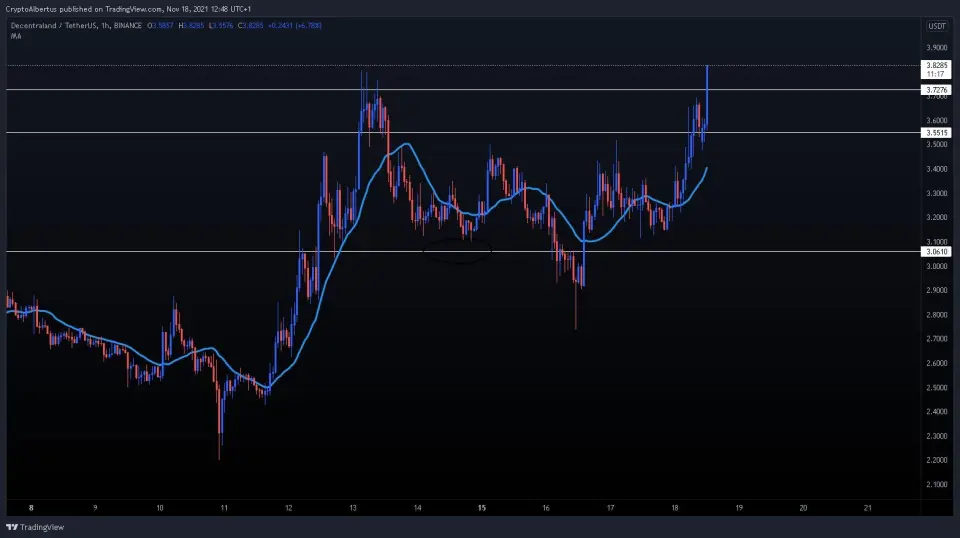The image size is (960, 538).
Task: Click the TradingView logo in the footer
Action: click(27, 527)
